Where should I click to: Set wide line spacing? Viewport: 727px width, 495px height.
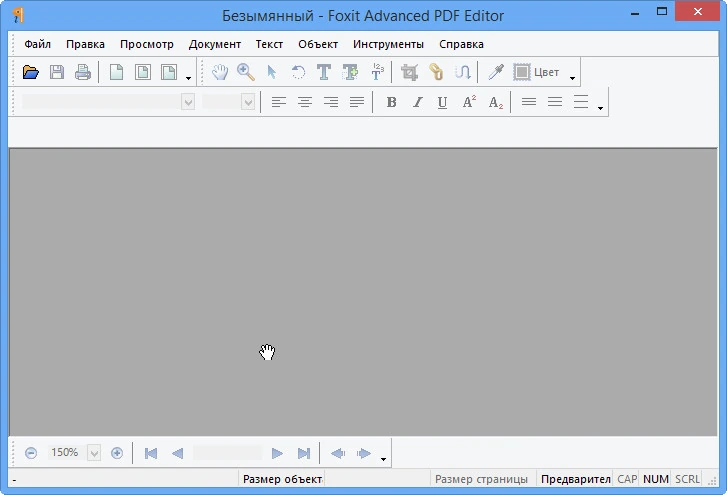(x=580, y=102)
